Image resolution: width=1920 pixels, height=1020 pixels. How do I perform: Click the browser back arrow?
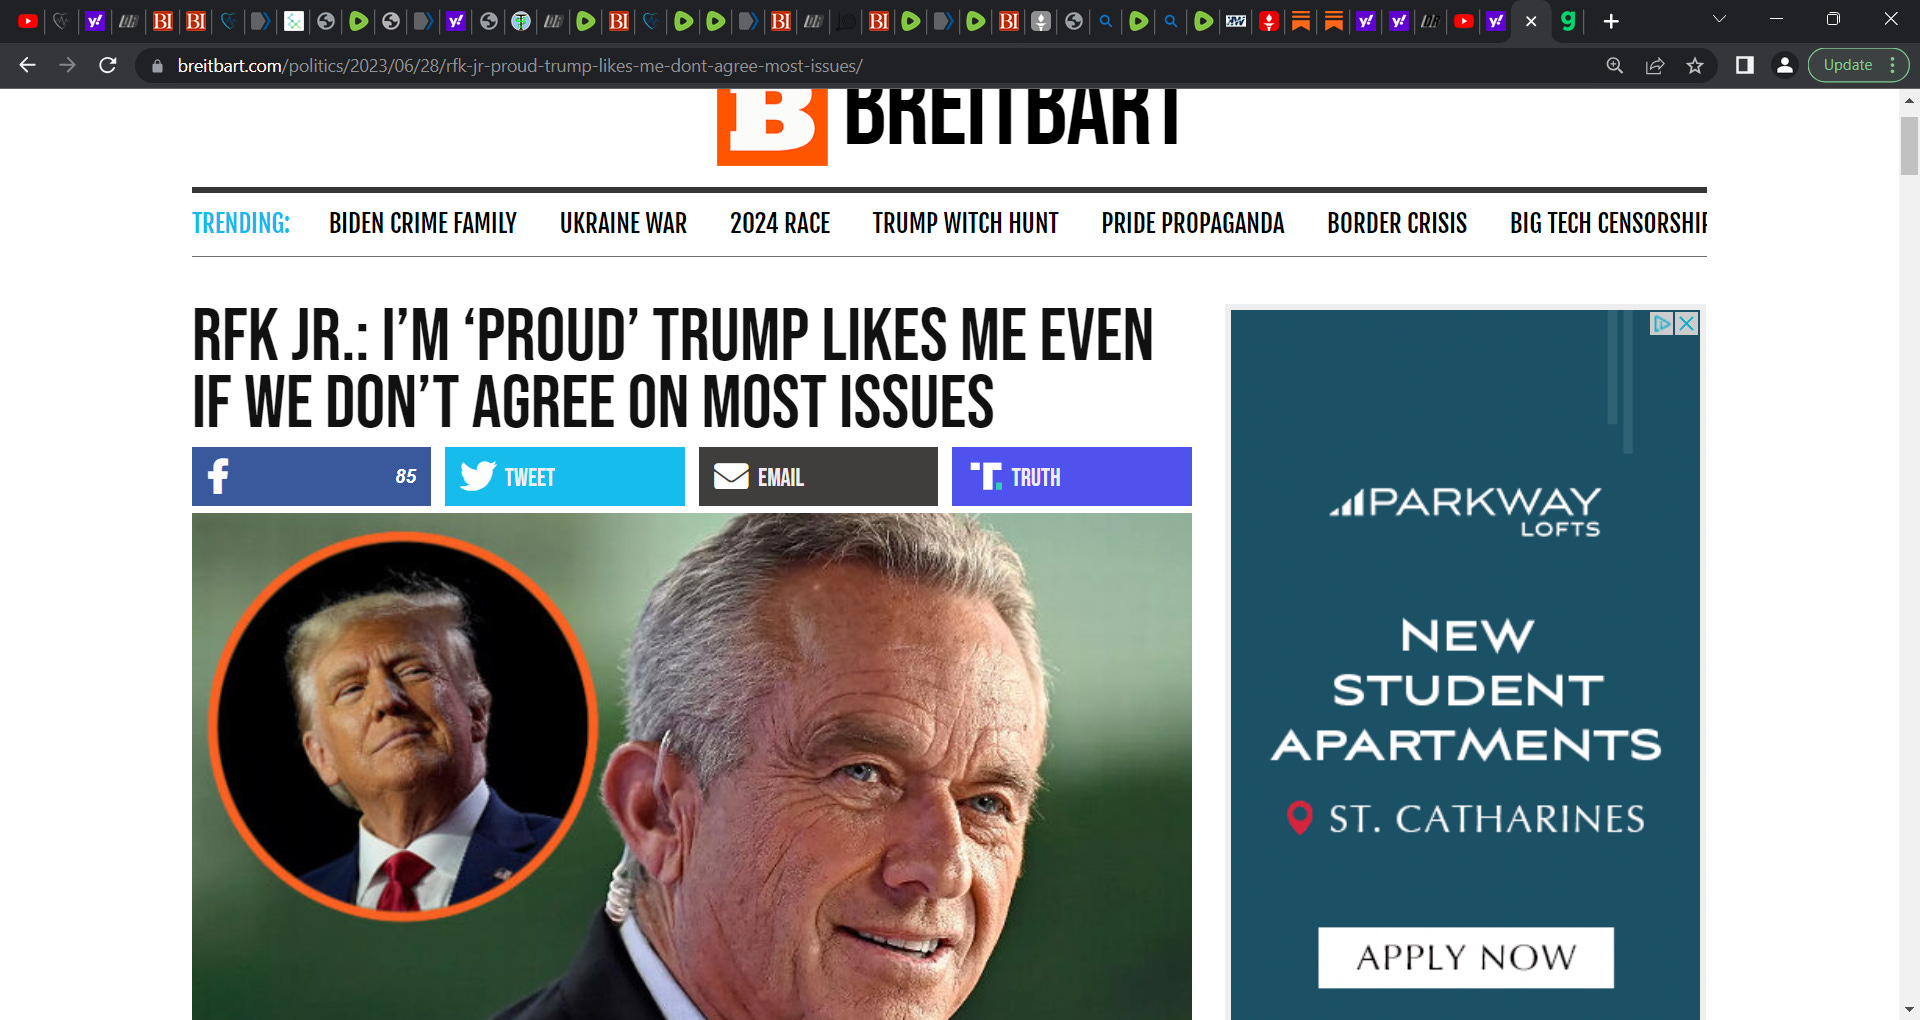point(27,65)
